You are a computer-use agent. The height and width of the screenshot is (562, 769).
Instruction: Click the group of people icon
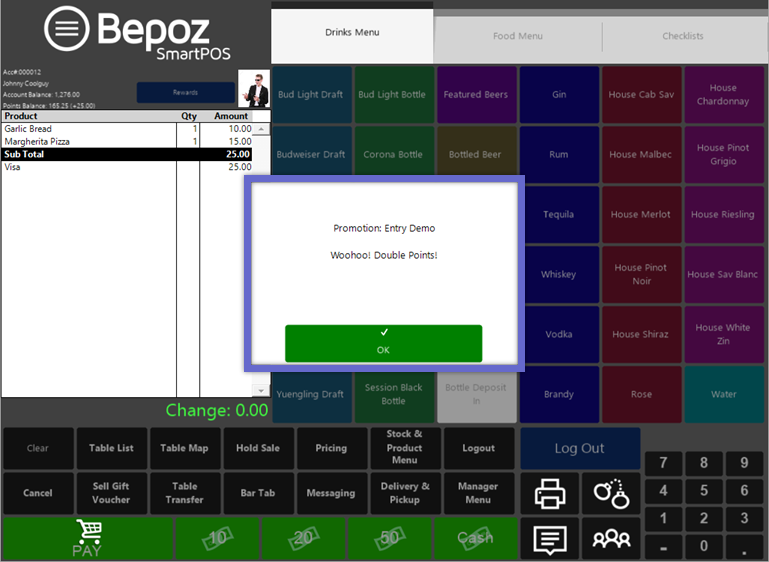point(611,539)
